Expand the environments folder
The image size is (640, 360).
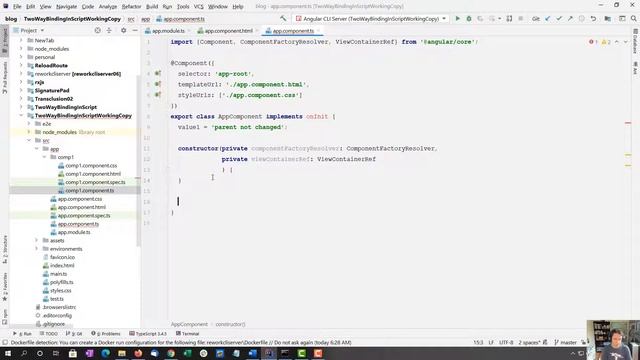click(x=37, y=249)
